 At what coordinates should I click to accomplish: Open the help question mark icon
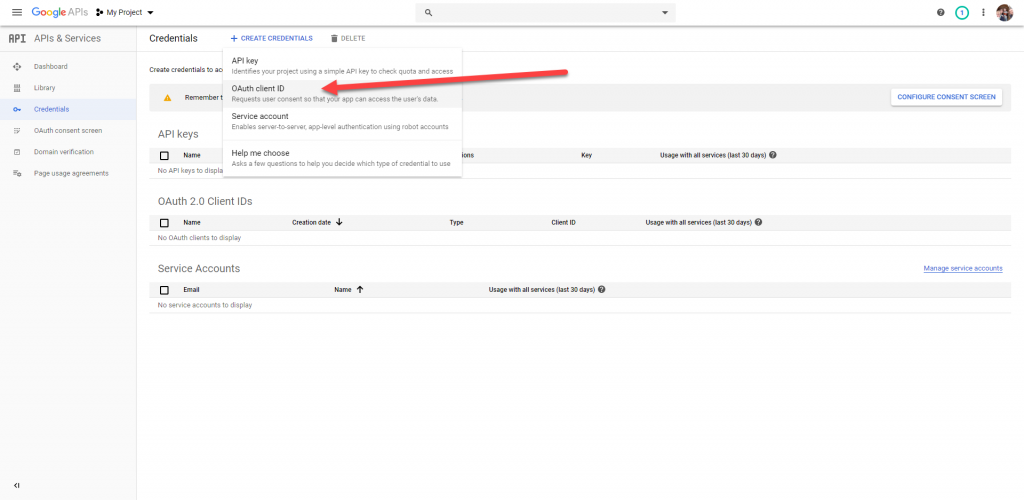click(x=940, y=12)
